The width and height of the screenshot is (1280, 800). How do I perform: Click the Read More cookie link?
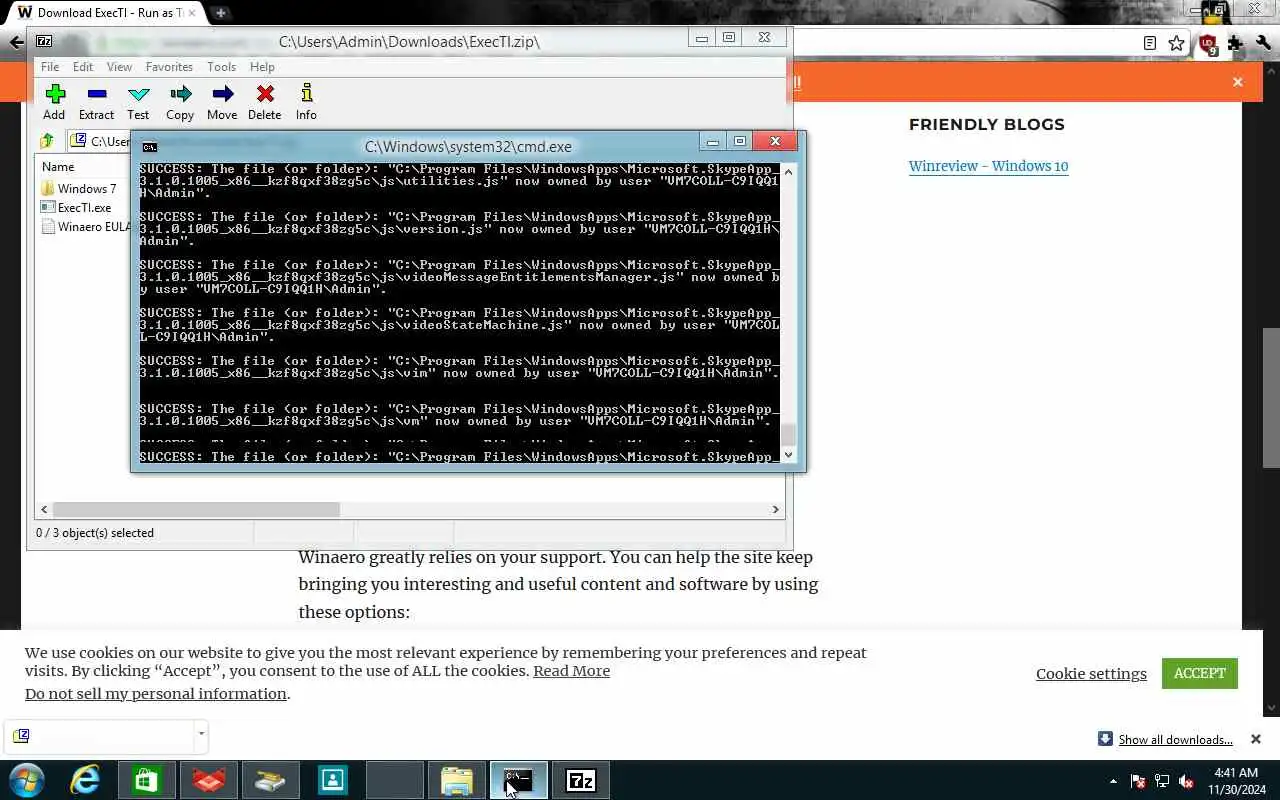pos(571,671)
